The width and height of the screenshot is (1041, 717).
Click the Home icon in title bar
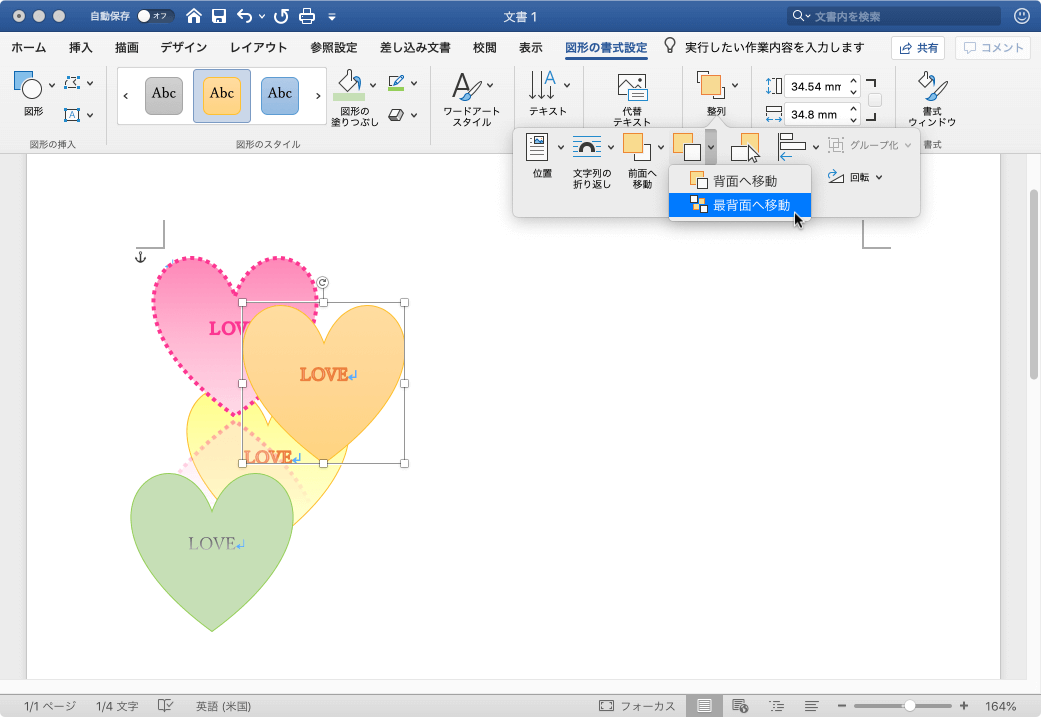(x=194, y=16)
